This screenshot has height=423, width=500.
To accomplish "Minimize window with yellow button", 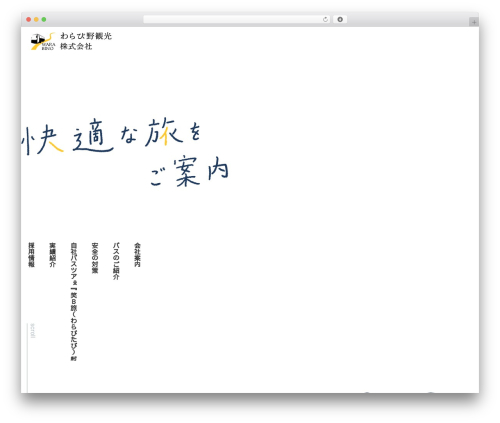I will tap(36, 20).
